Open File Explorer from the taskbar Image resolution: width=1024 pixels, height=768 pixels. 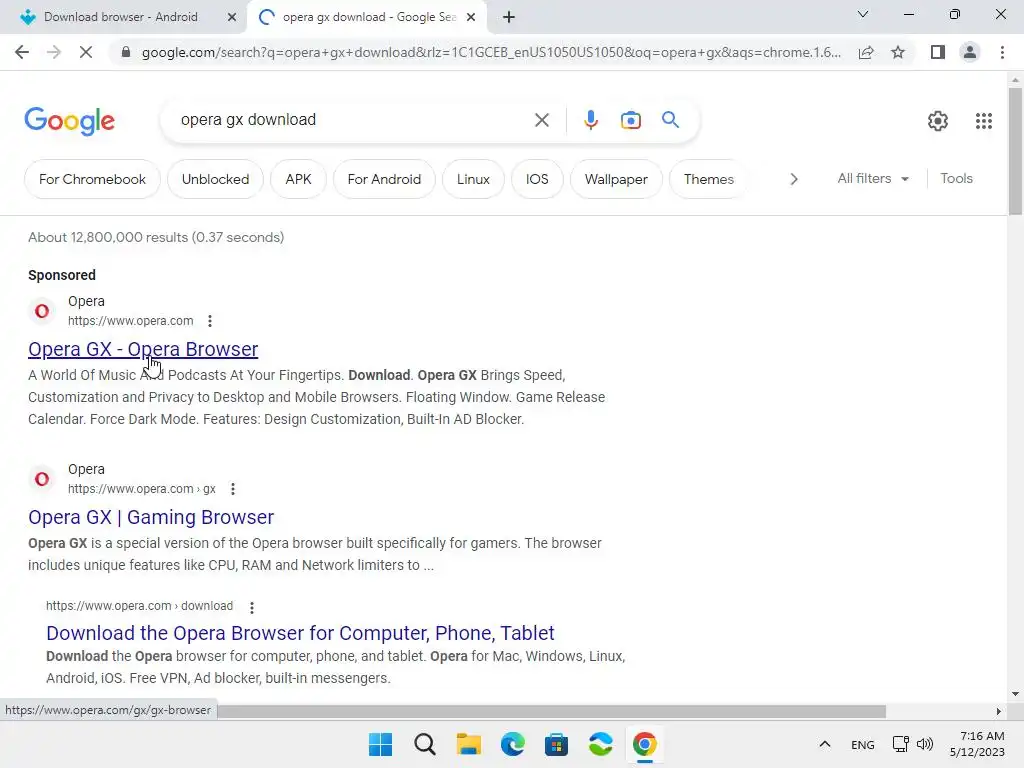point(468,744)
